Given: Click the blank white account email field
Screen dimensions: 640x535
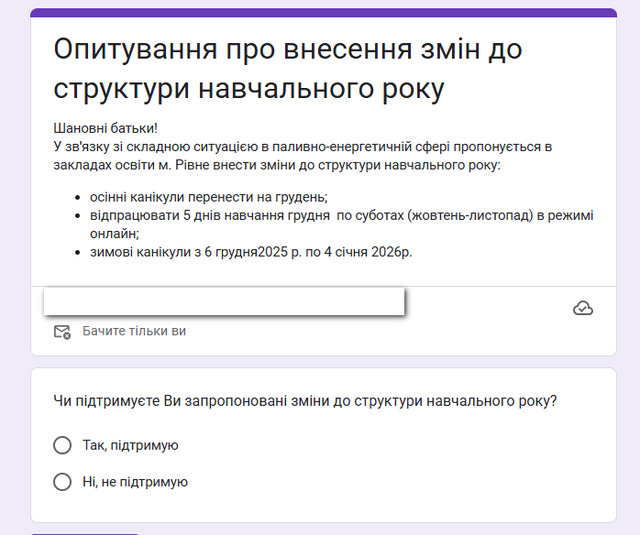Looking at the screenshot, I should pyautogui.click(x=224, y=301).
